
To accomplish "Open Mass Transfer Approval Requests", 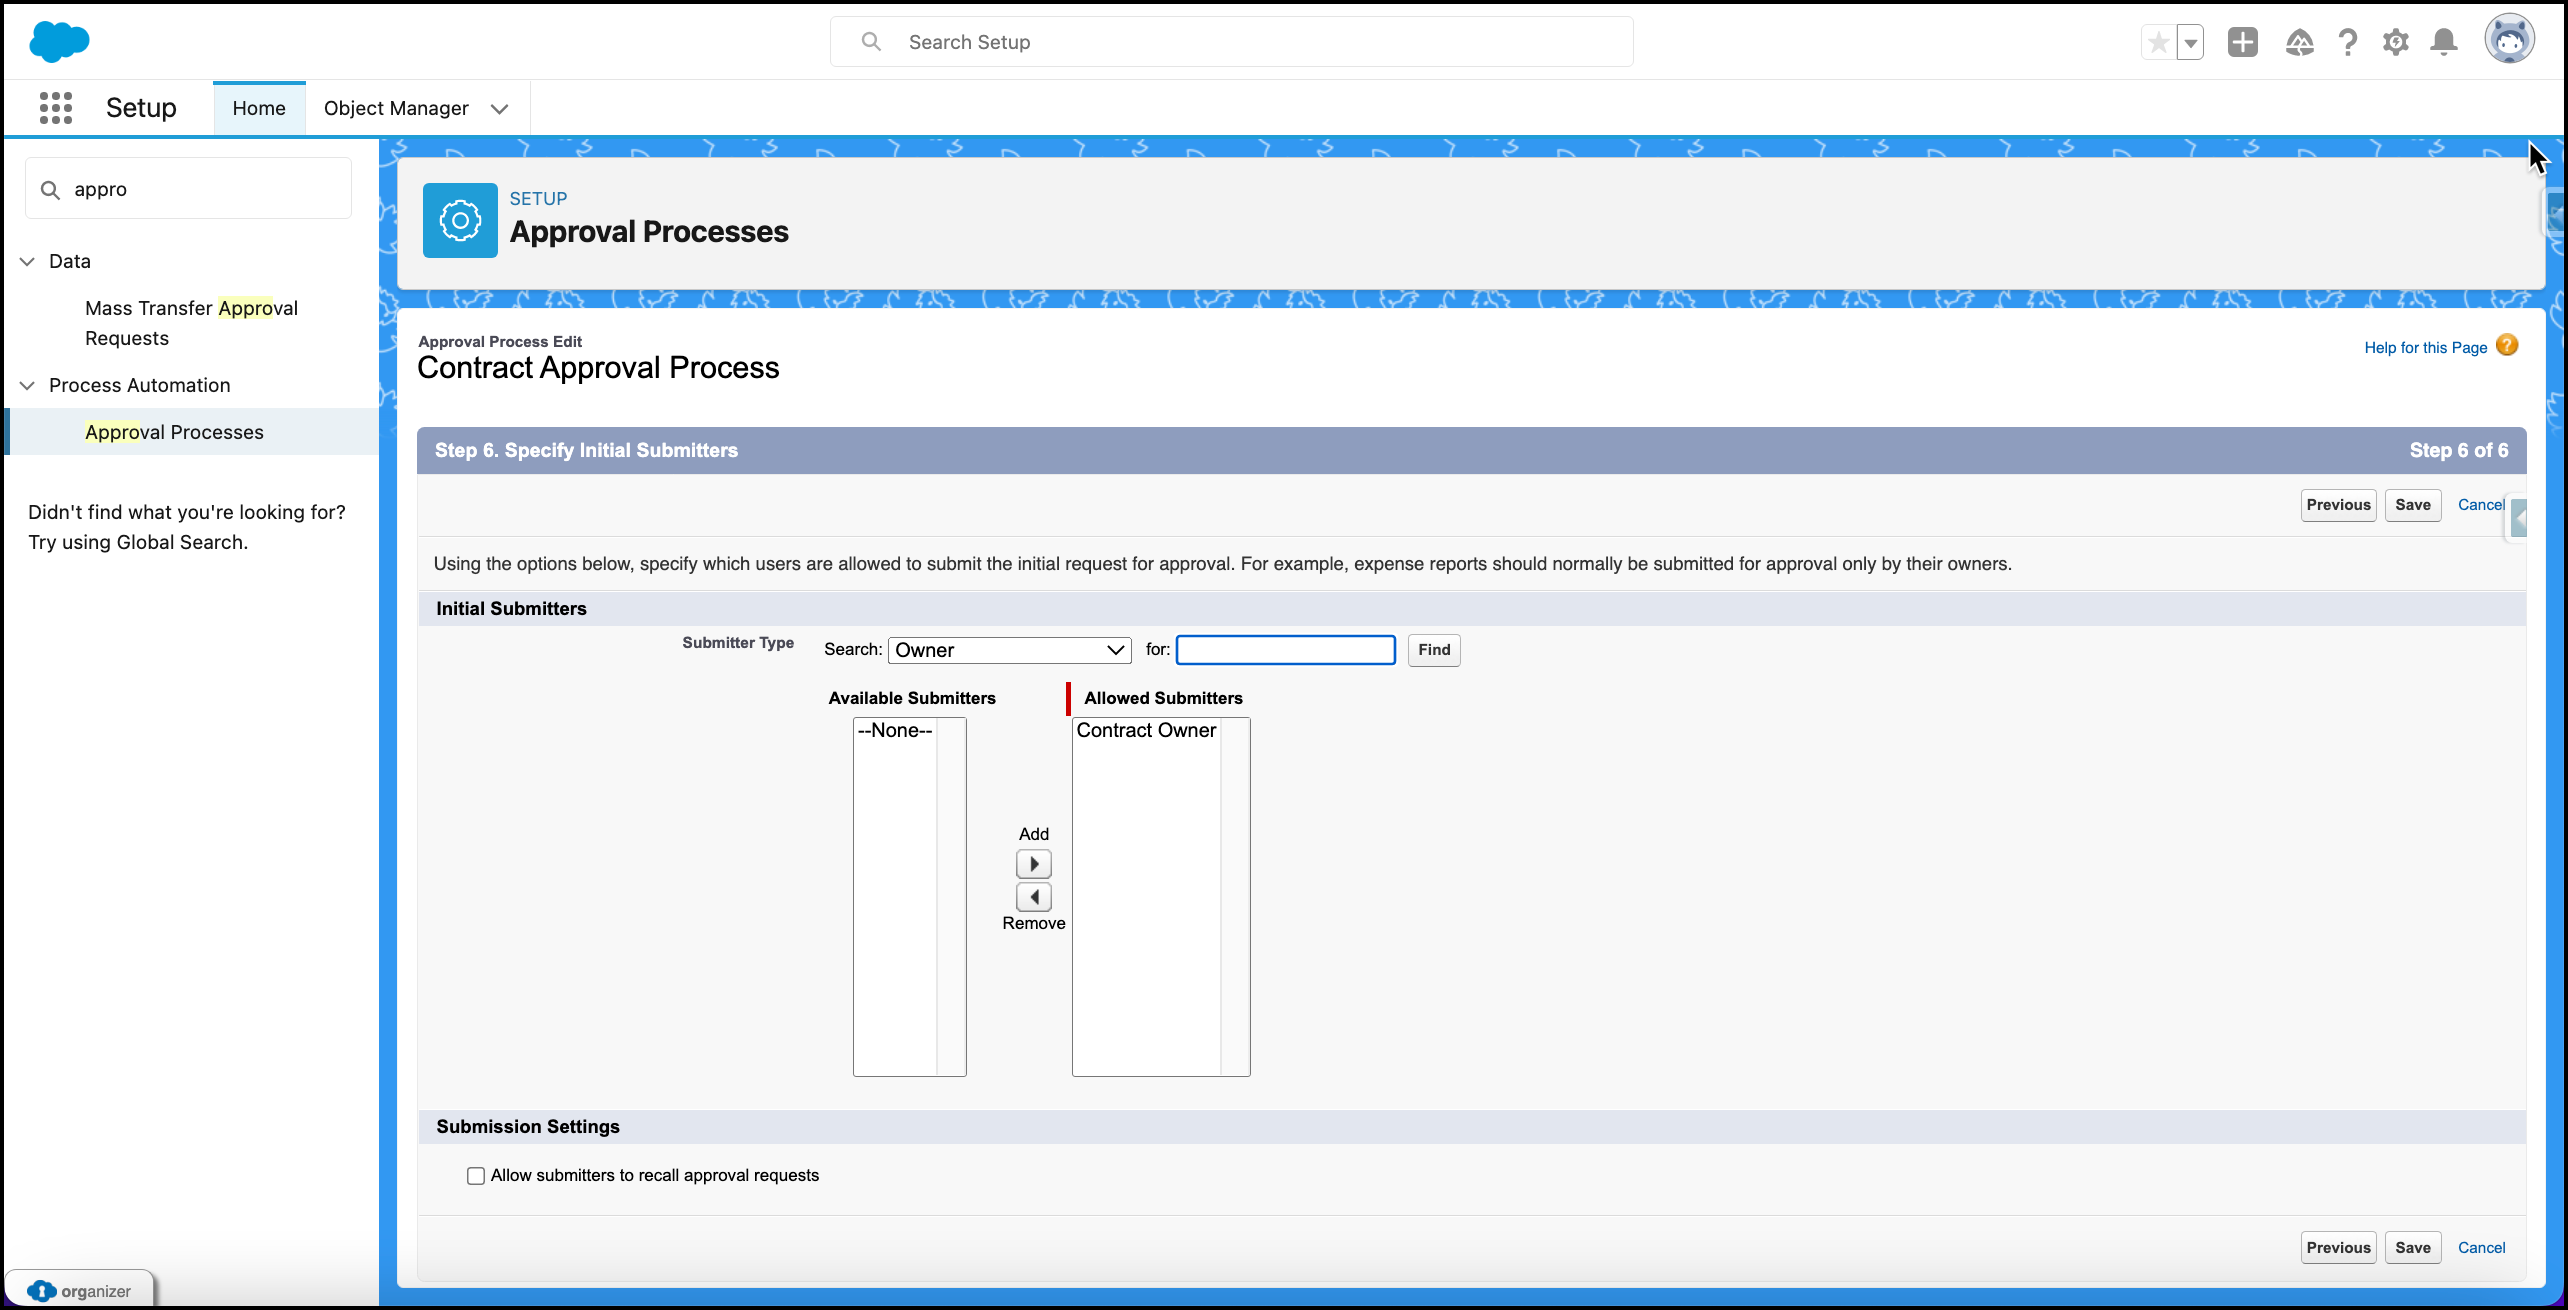I will click(191, 323).
